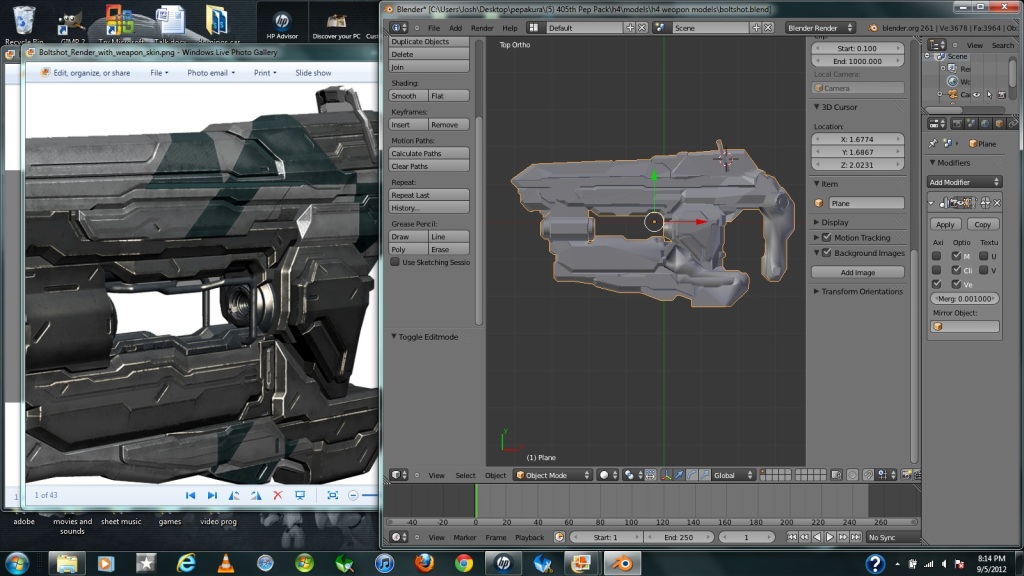This screenshot has width=1024, height=576.
Task: Collapse the 3D Cursor panel
Action: click(x=816, y=106)
